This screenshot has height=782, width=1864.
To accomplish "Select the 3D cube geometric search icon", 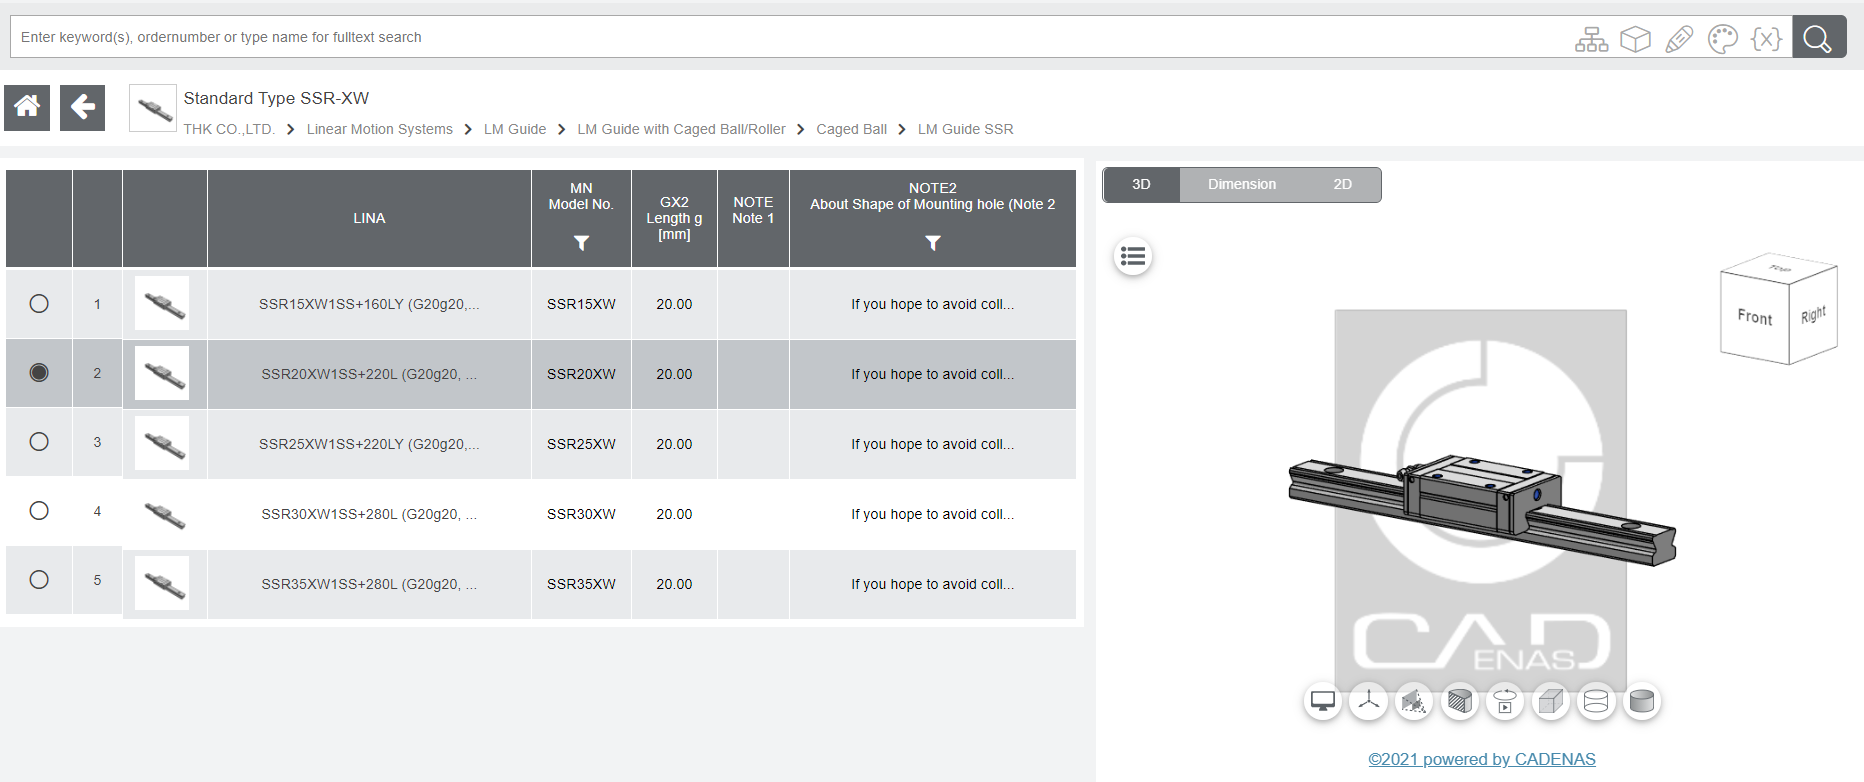I will [1635, 39].
